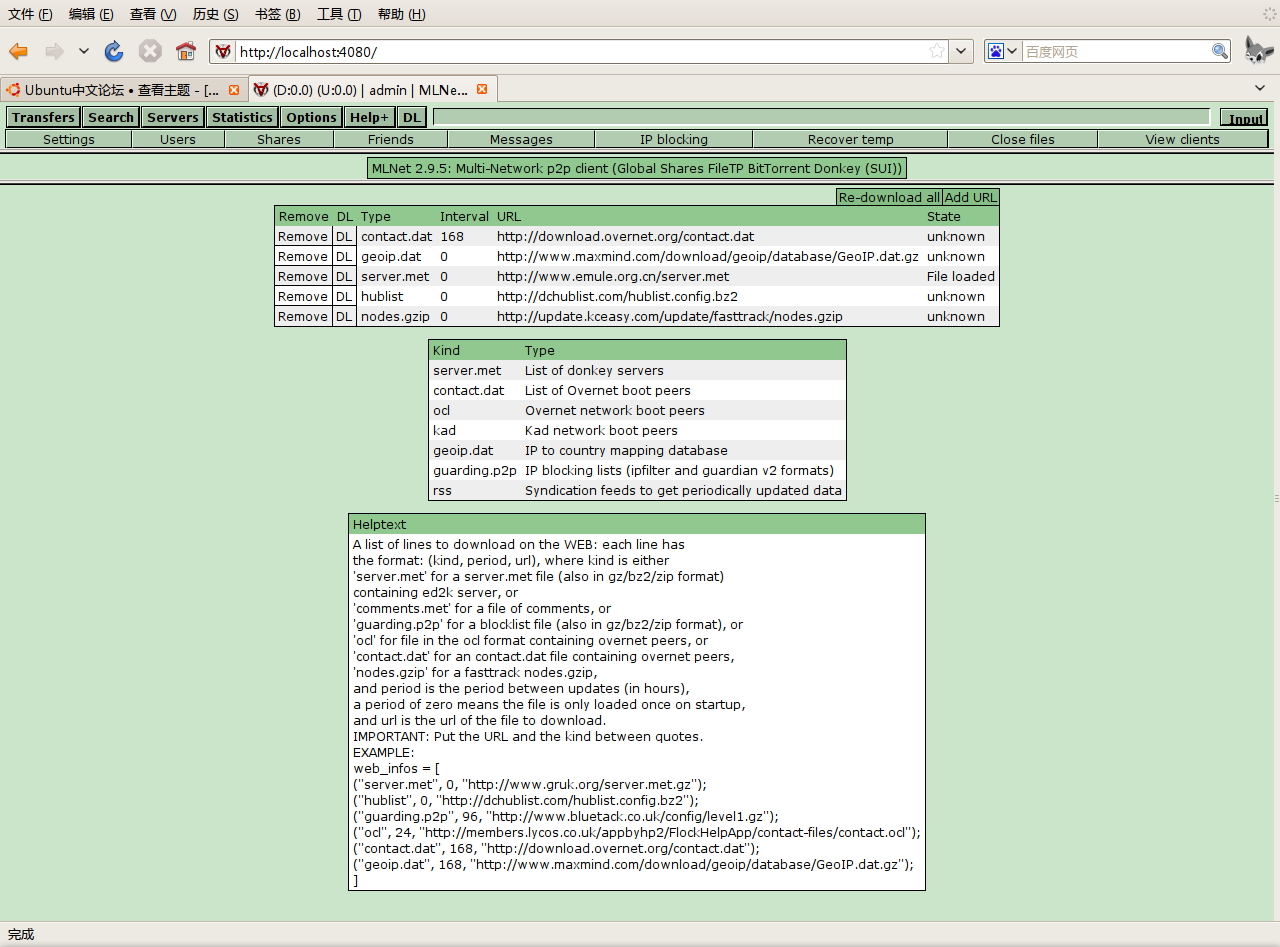The width and height of the screenshot is (1280, 947).
Task: Open the Users submenu item
Action: pyautogui.click(x=178, y=139)
